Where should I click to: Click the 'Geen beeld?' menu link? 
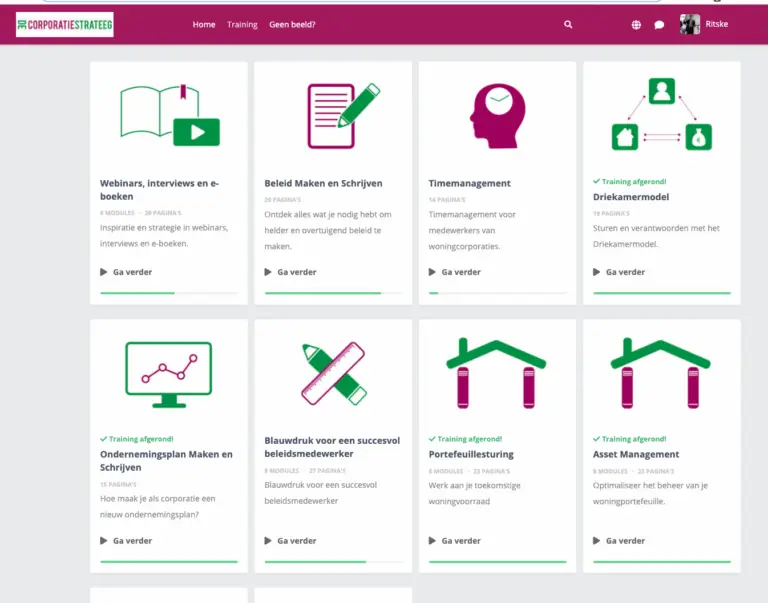[292, 25]
